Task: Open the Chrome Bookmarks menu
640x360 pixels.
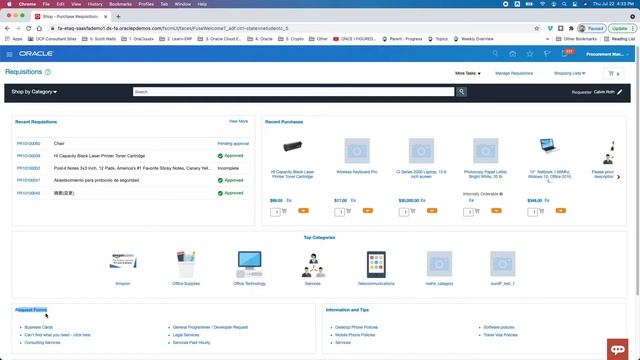Action: [x=120, y=4]
